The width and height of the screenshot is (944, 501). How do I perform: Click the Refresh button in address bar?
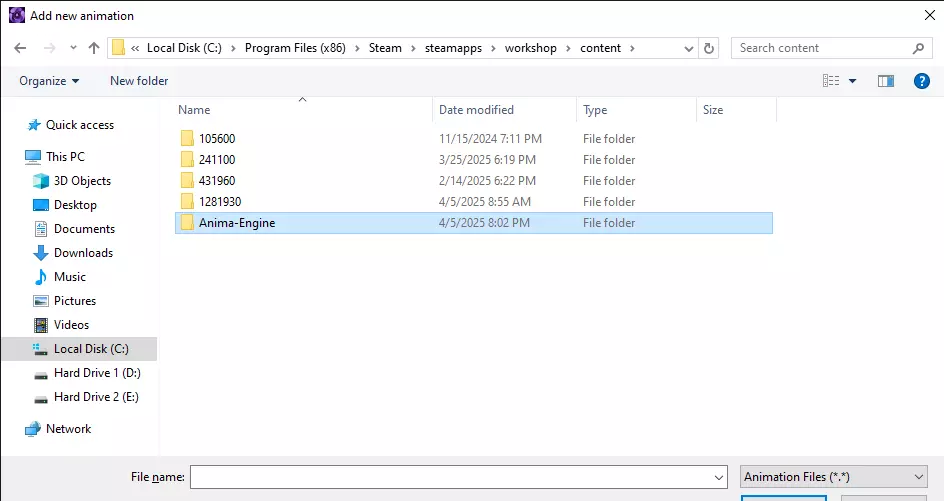[709, 48]
